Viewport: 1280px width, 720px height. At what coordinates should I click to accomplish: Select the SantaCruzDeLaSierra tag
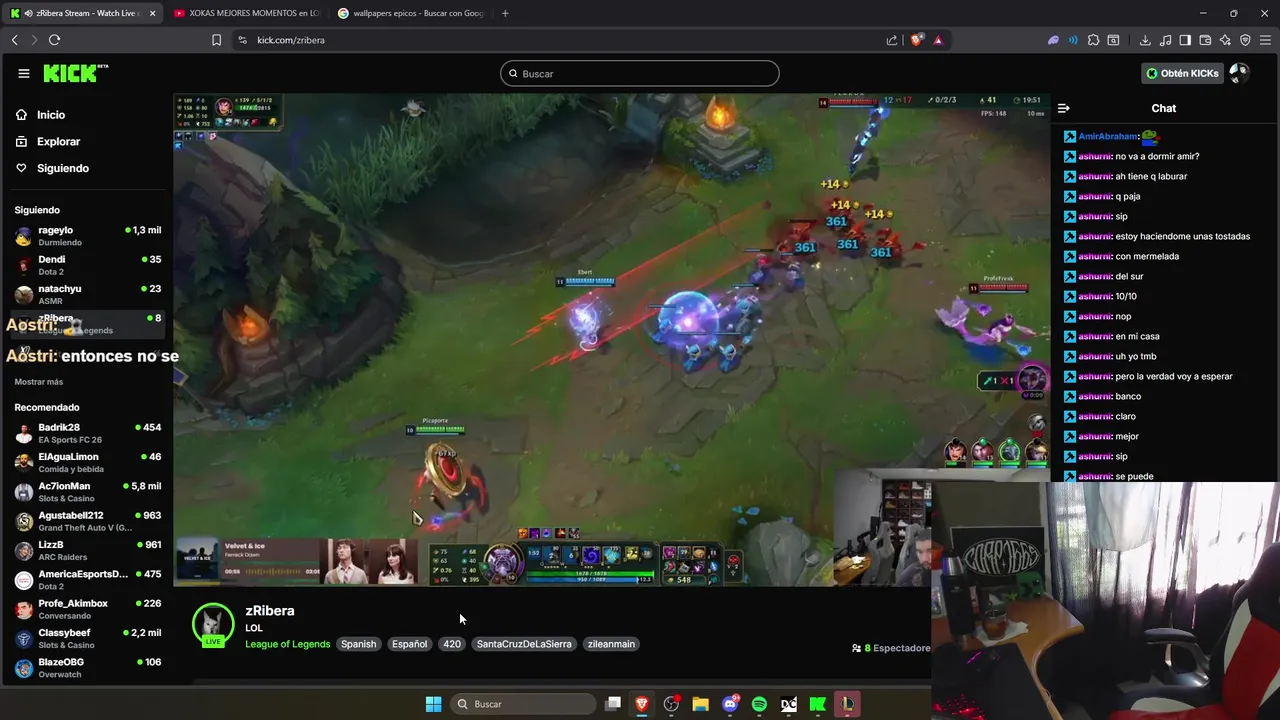[524, 644]
